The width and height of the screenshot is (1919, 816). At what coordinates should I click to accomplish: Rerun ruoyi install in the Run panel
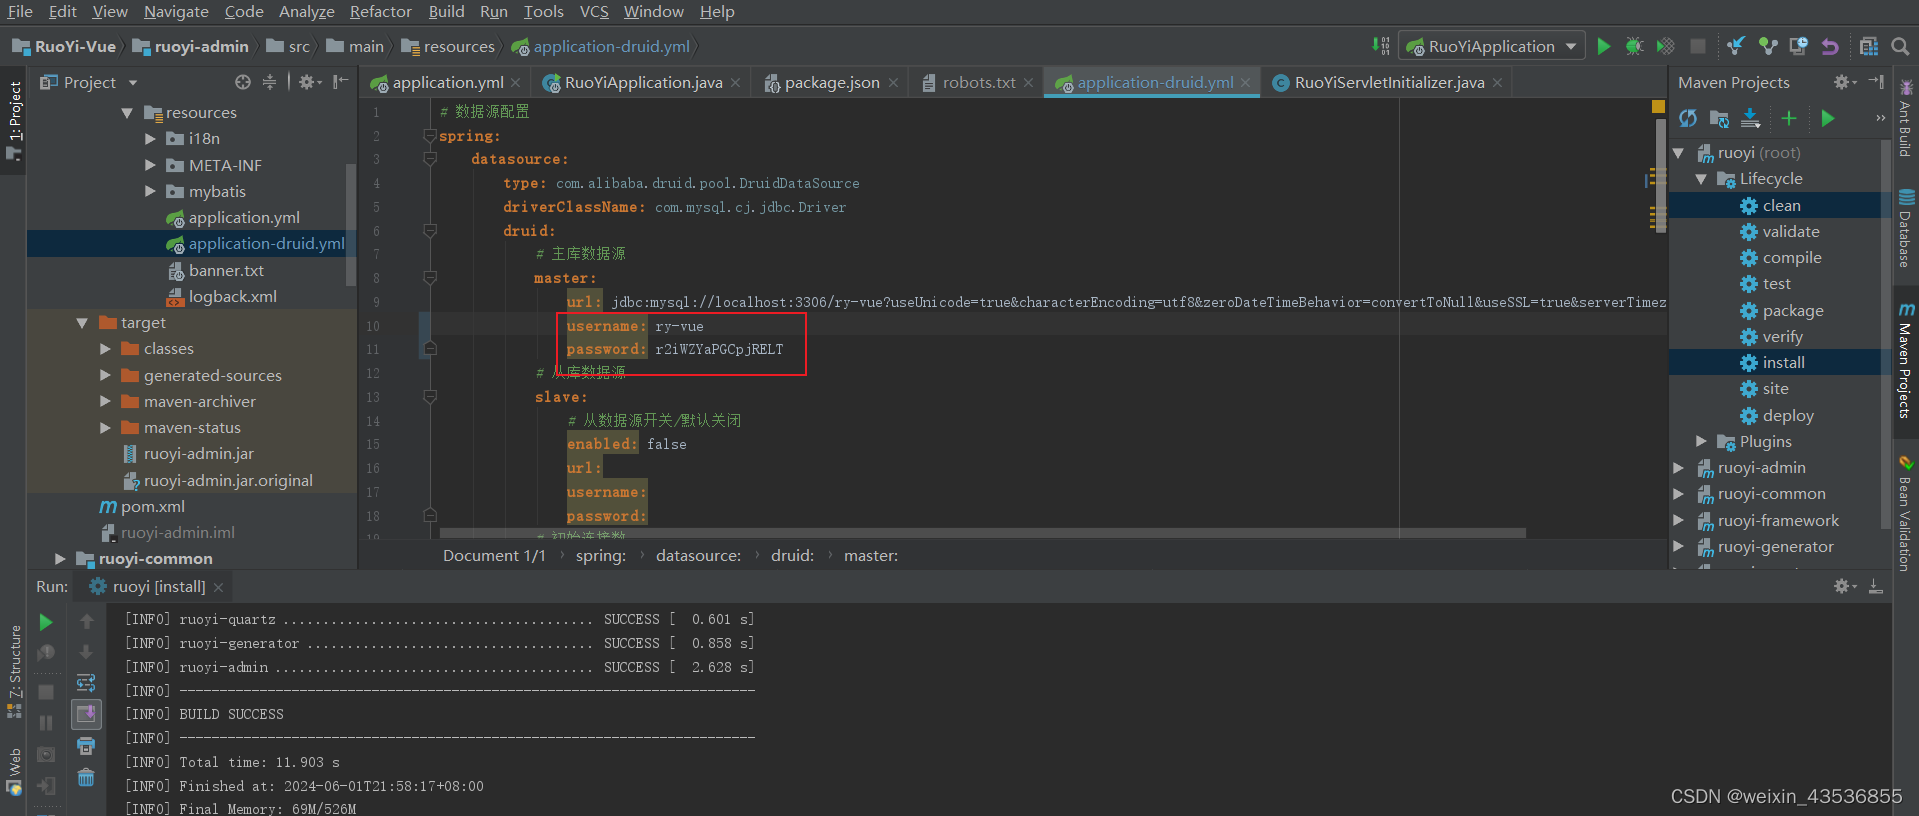coord(46,622)
